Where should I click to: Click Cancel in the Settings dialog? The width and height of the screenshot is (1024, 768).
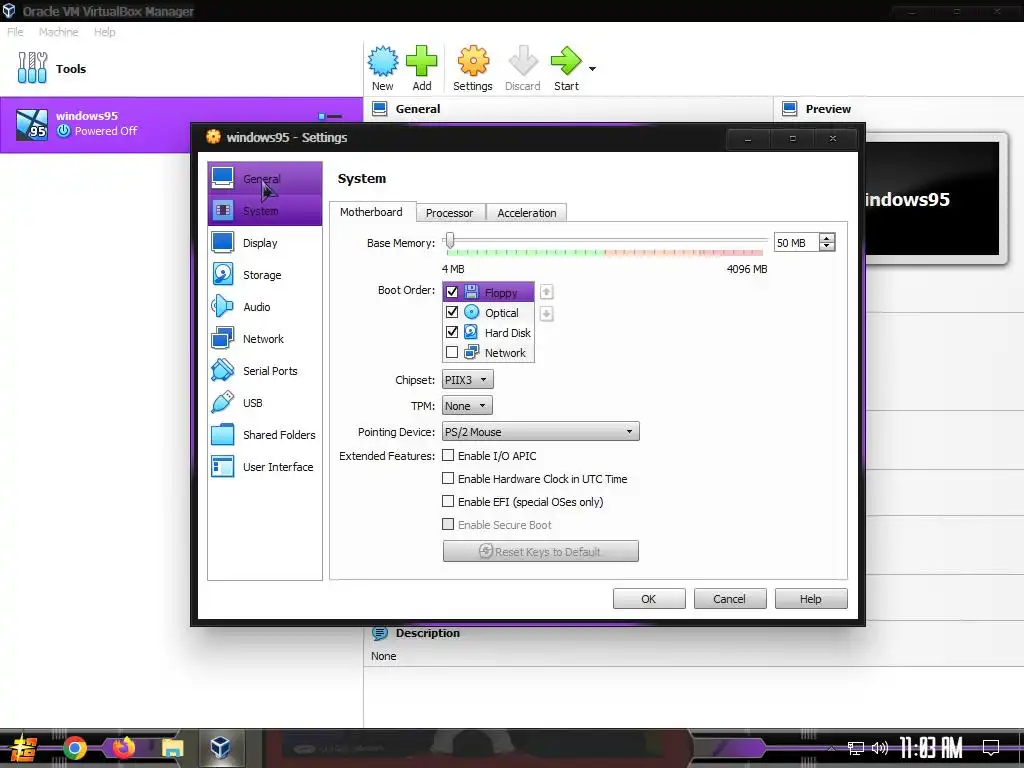pyautogui.click(x=729, y=599)
